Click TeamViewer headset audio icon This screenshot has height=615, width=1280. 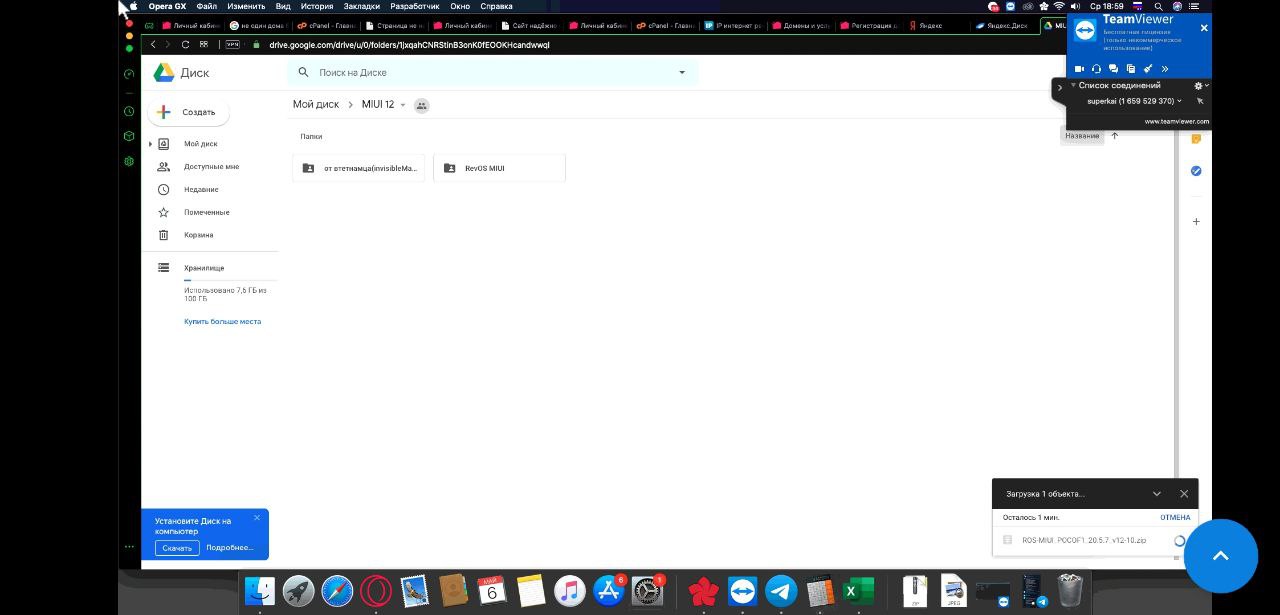click(1097, 69)
